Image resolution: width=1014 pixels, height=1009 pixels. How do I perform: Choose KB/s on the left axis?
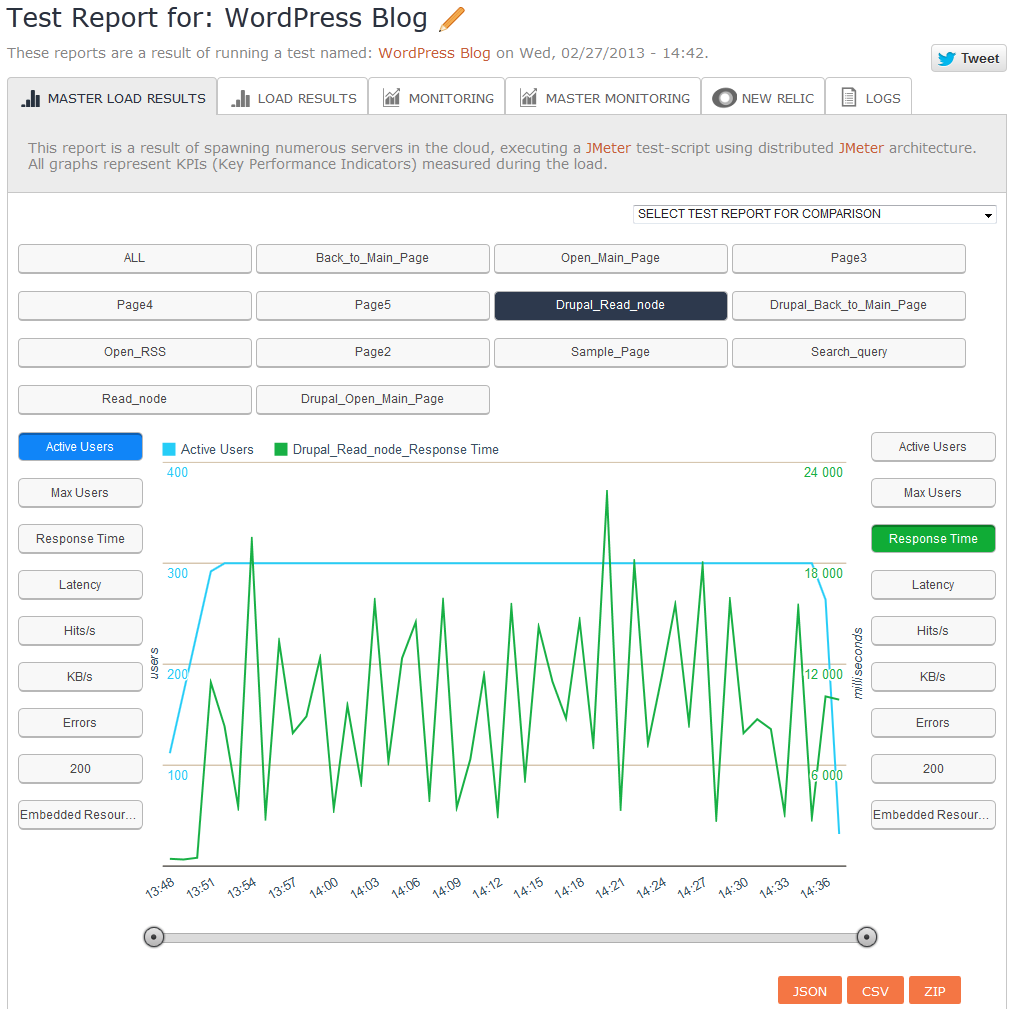[x=80, y=677]
